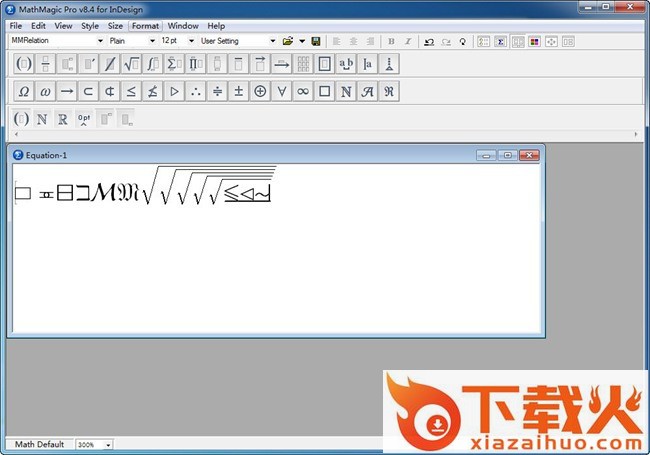Open the product template palette

pyautogui.click(x=196, y=64)
